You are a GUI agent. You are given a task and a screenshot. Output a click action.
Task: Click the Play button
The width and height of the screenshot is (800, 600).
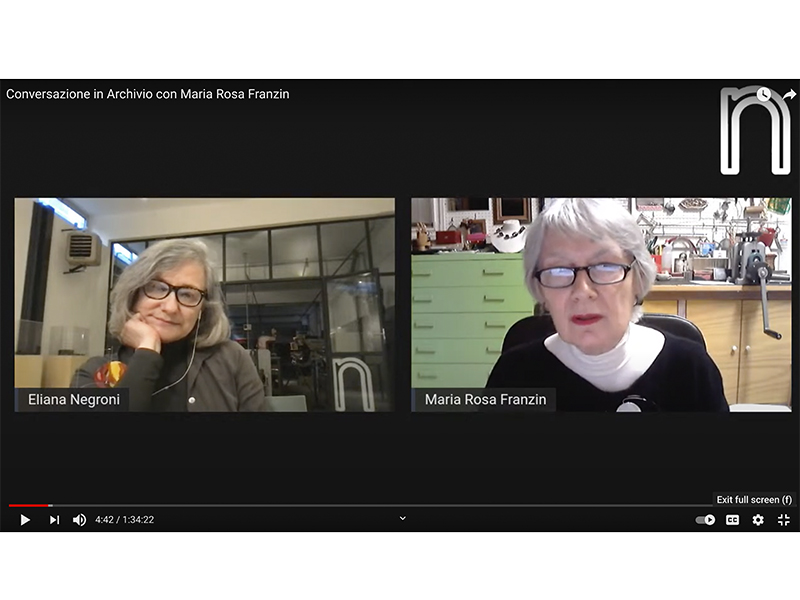point(24,519)
